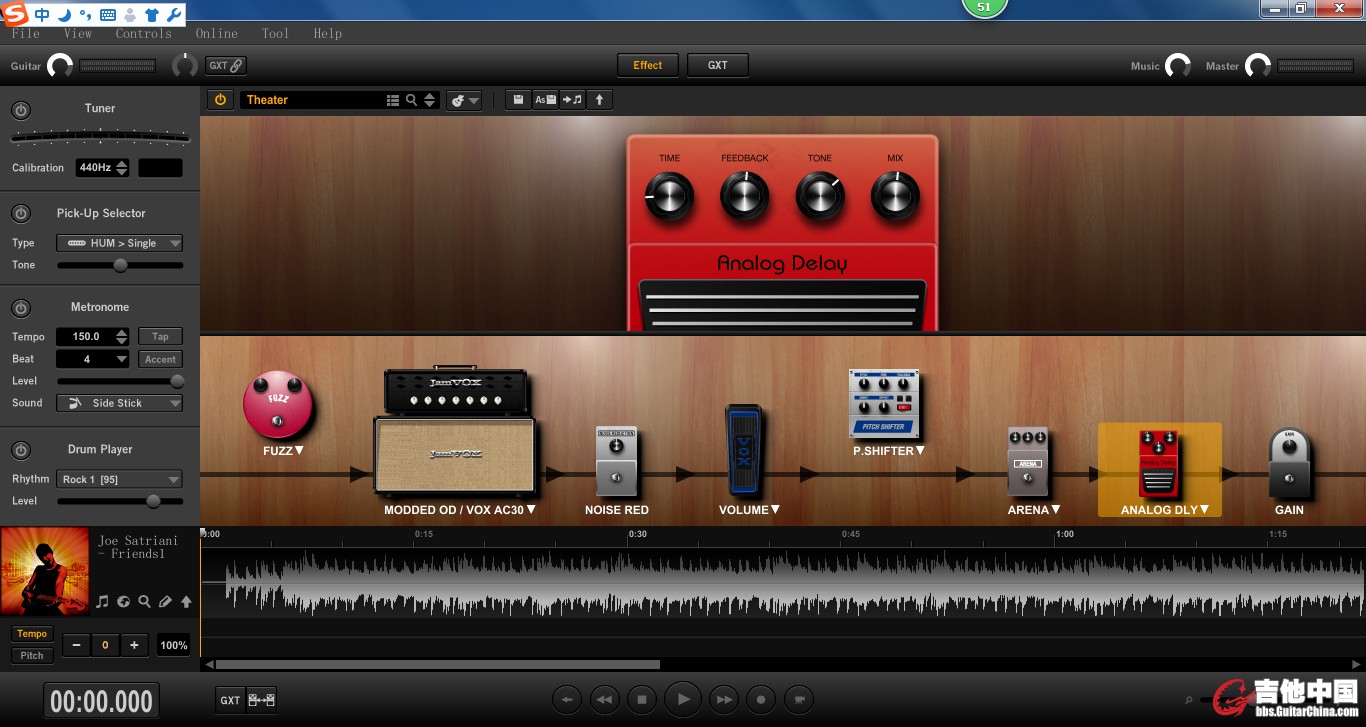Screen dimensions: 1366x727
Task: Open the metronome Sound dropdown Side Stick
Action: tap(120, 403)
